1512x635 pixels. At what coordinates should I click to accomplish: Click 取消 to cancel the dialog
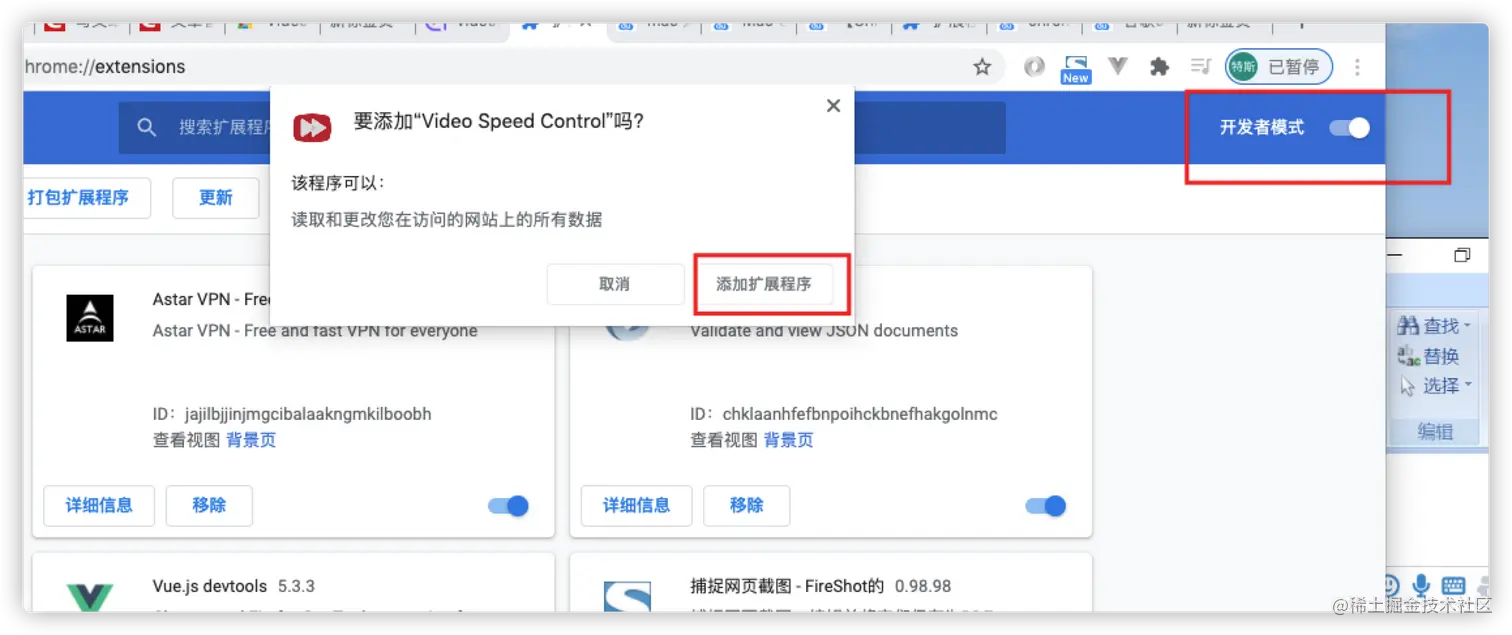pos(615,284)
